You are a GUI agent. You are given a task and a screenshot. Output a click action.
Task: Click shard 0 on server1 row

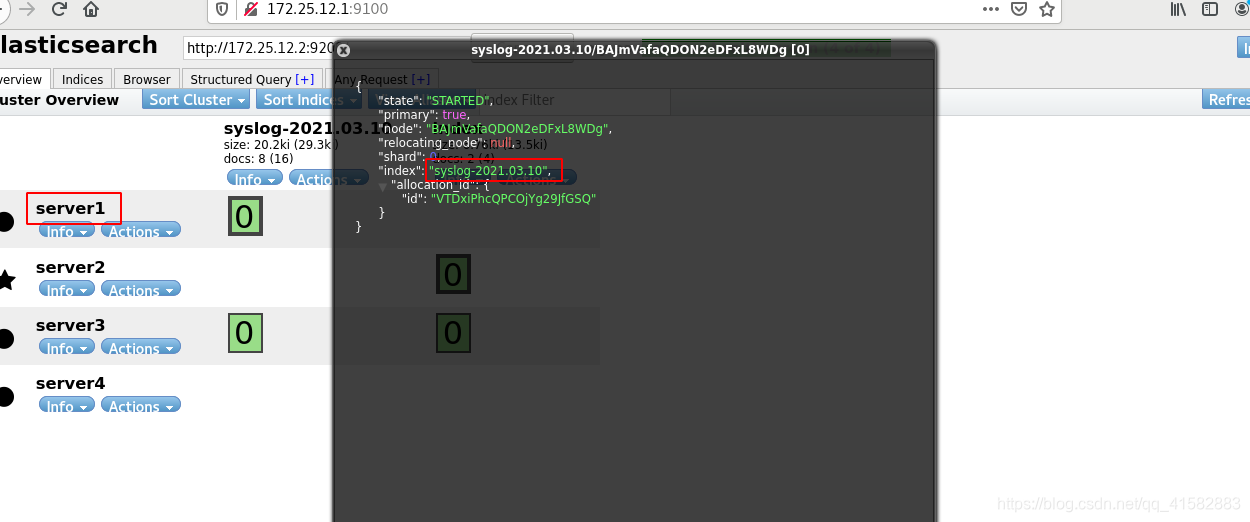tap(245, 217)
